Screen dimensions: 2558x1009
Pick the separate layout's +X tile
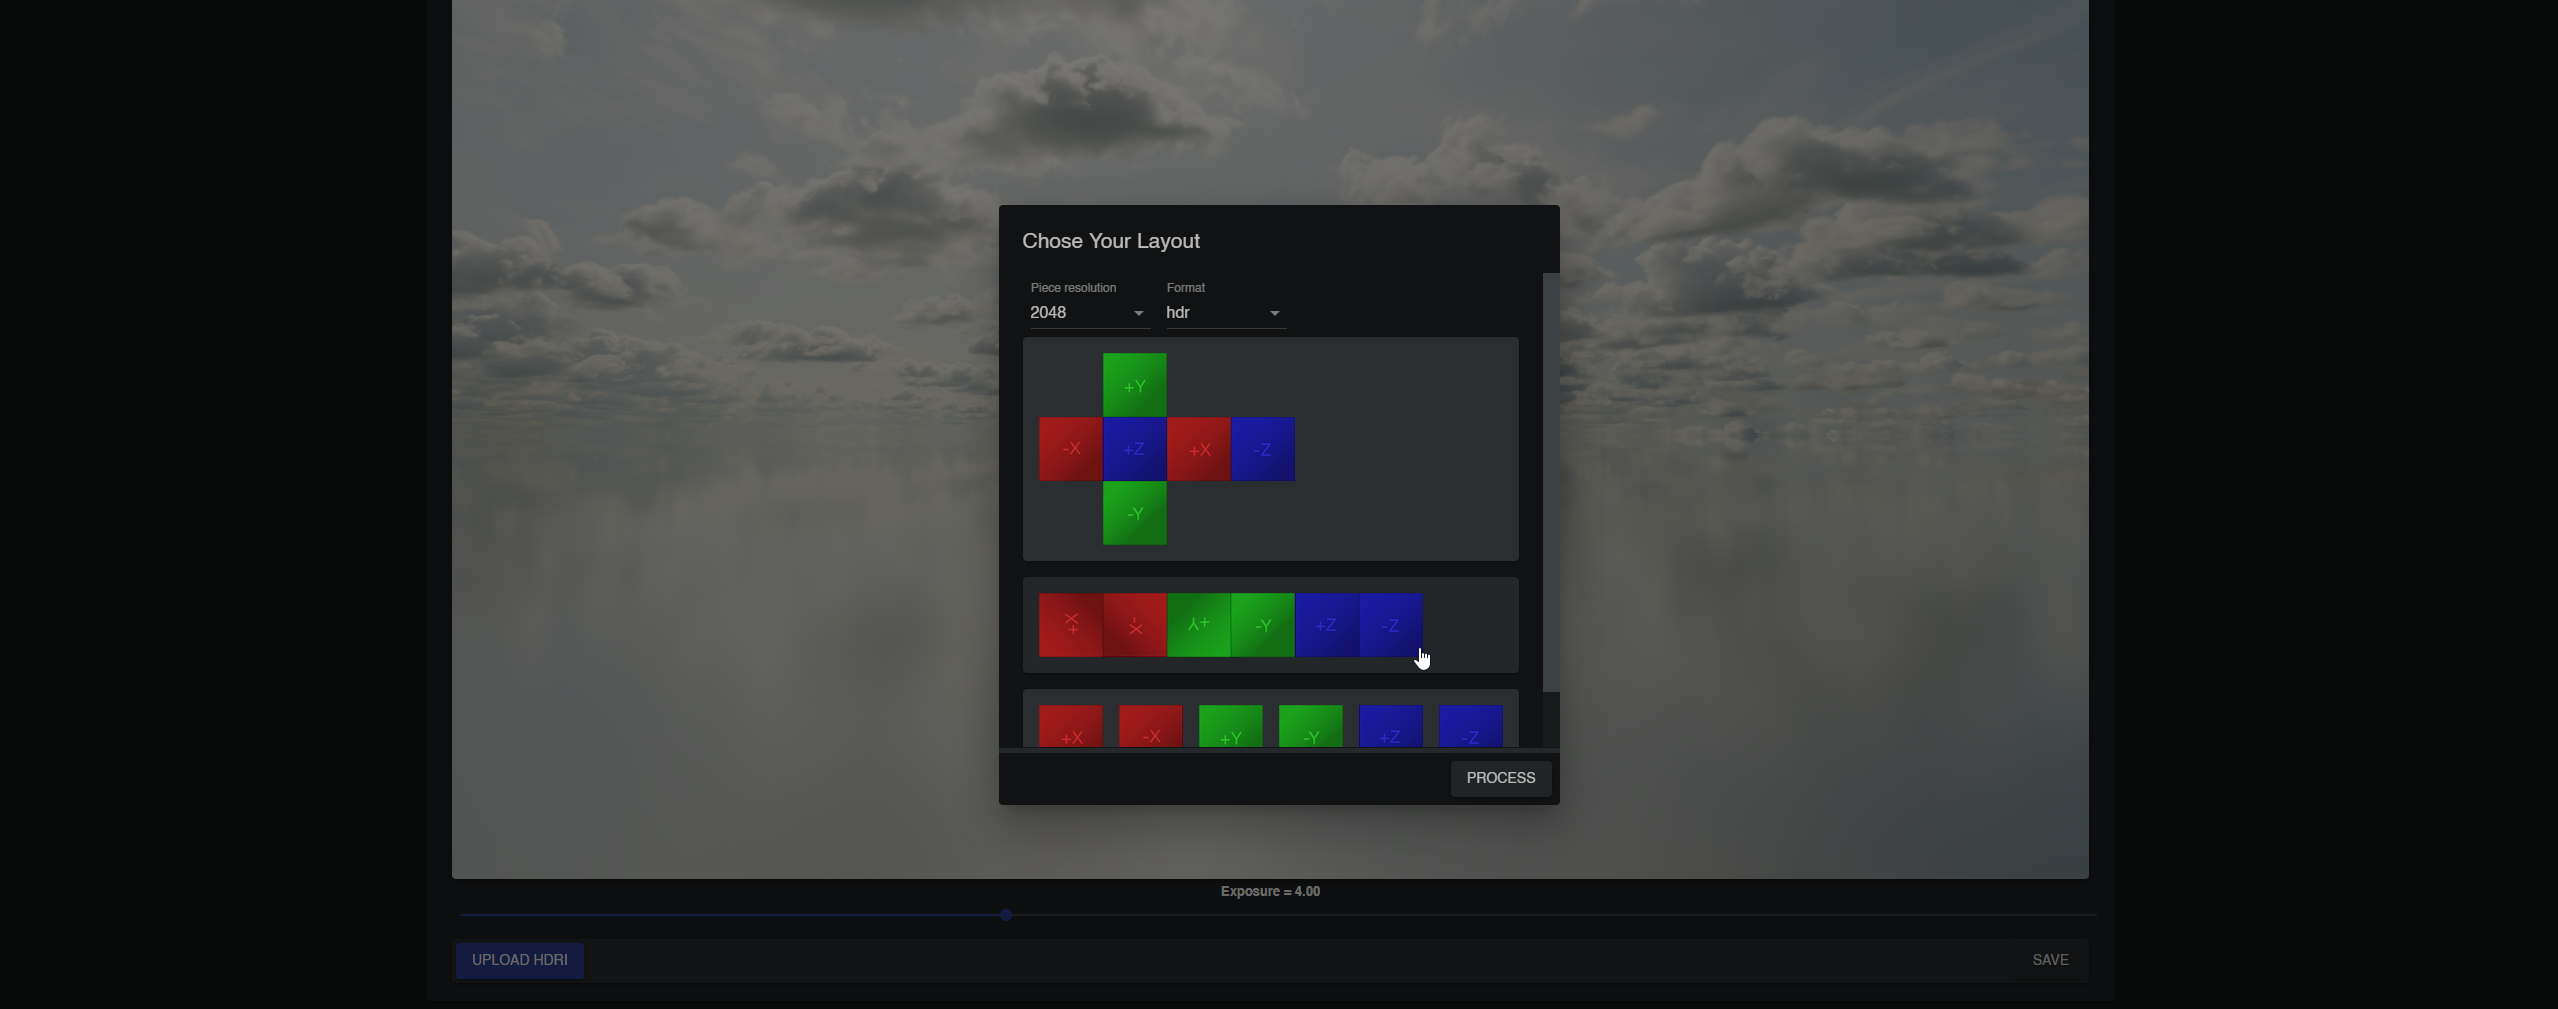tap(1071, 726)
